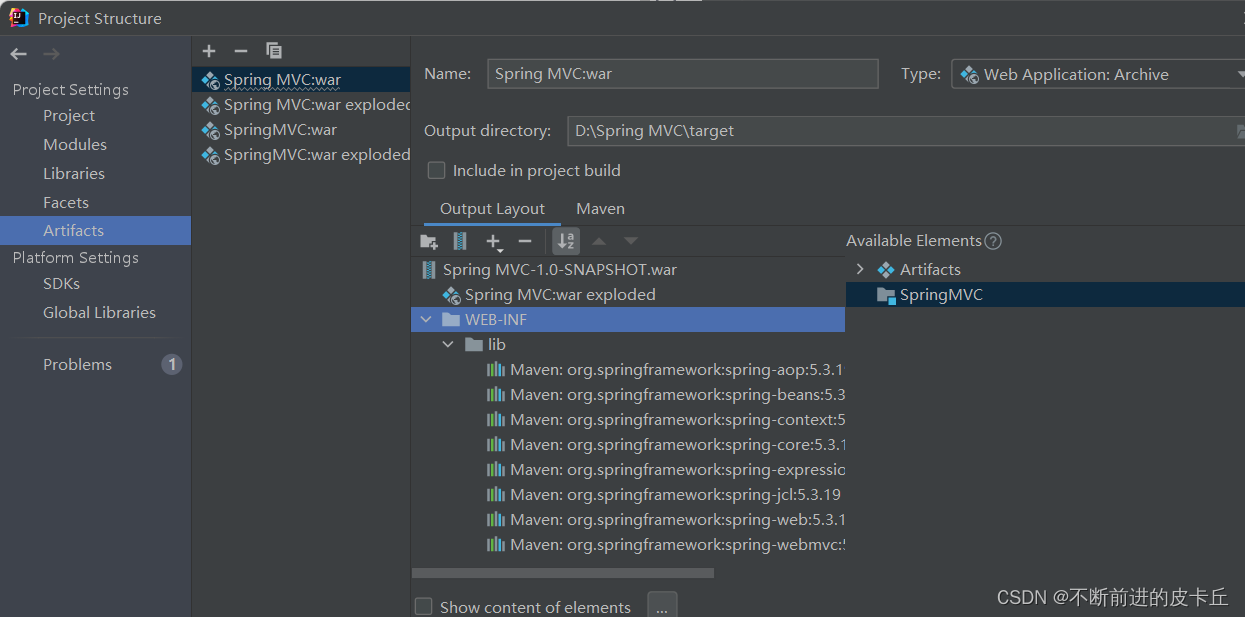1245x617 pixels.
Task: Add copy of element in output layout
Action: click(x=493, y=241)
